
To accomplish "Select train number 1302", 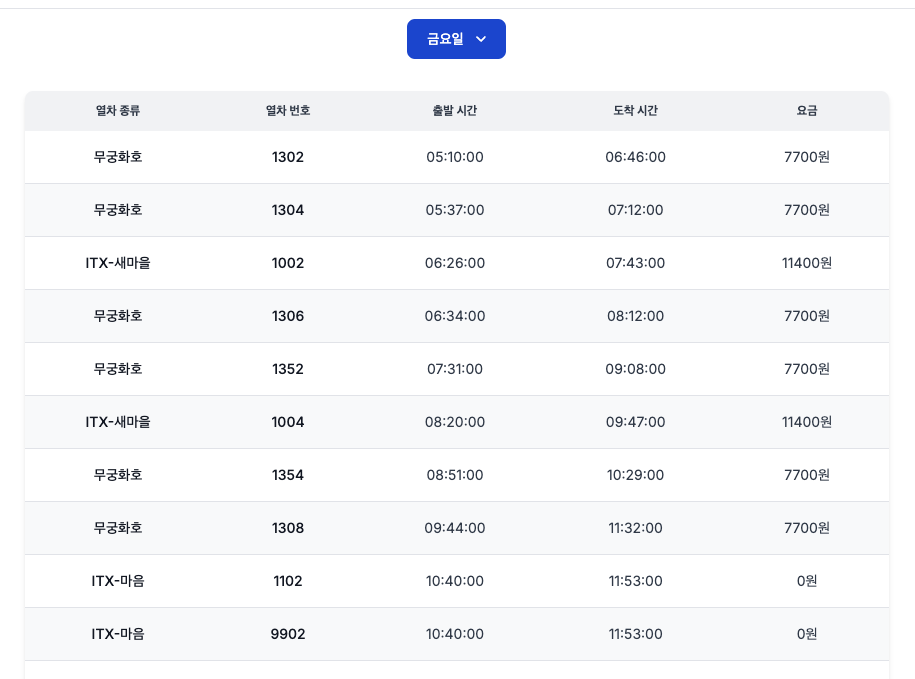I will [288, 157].
